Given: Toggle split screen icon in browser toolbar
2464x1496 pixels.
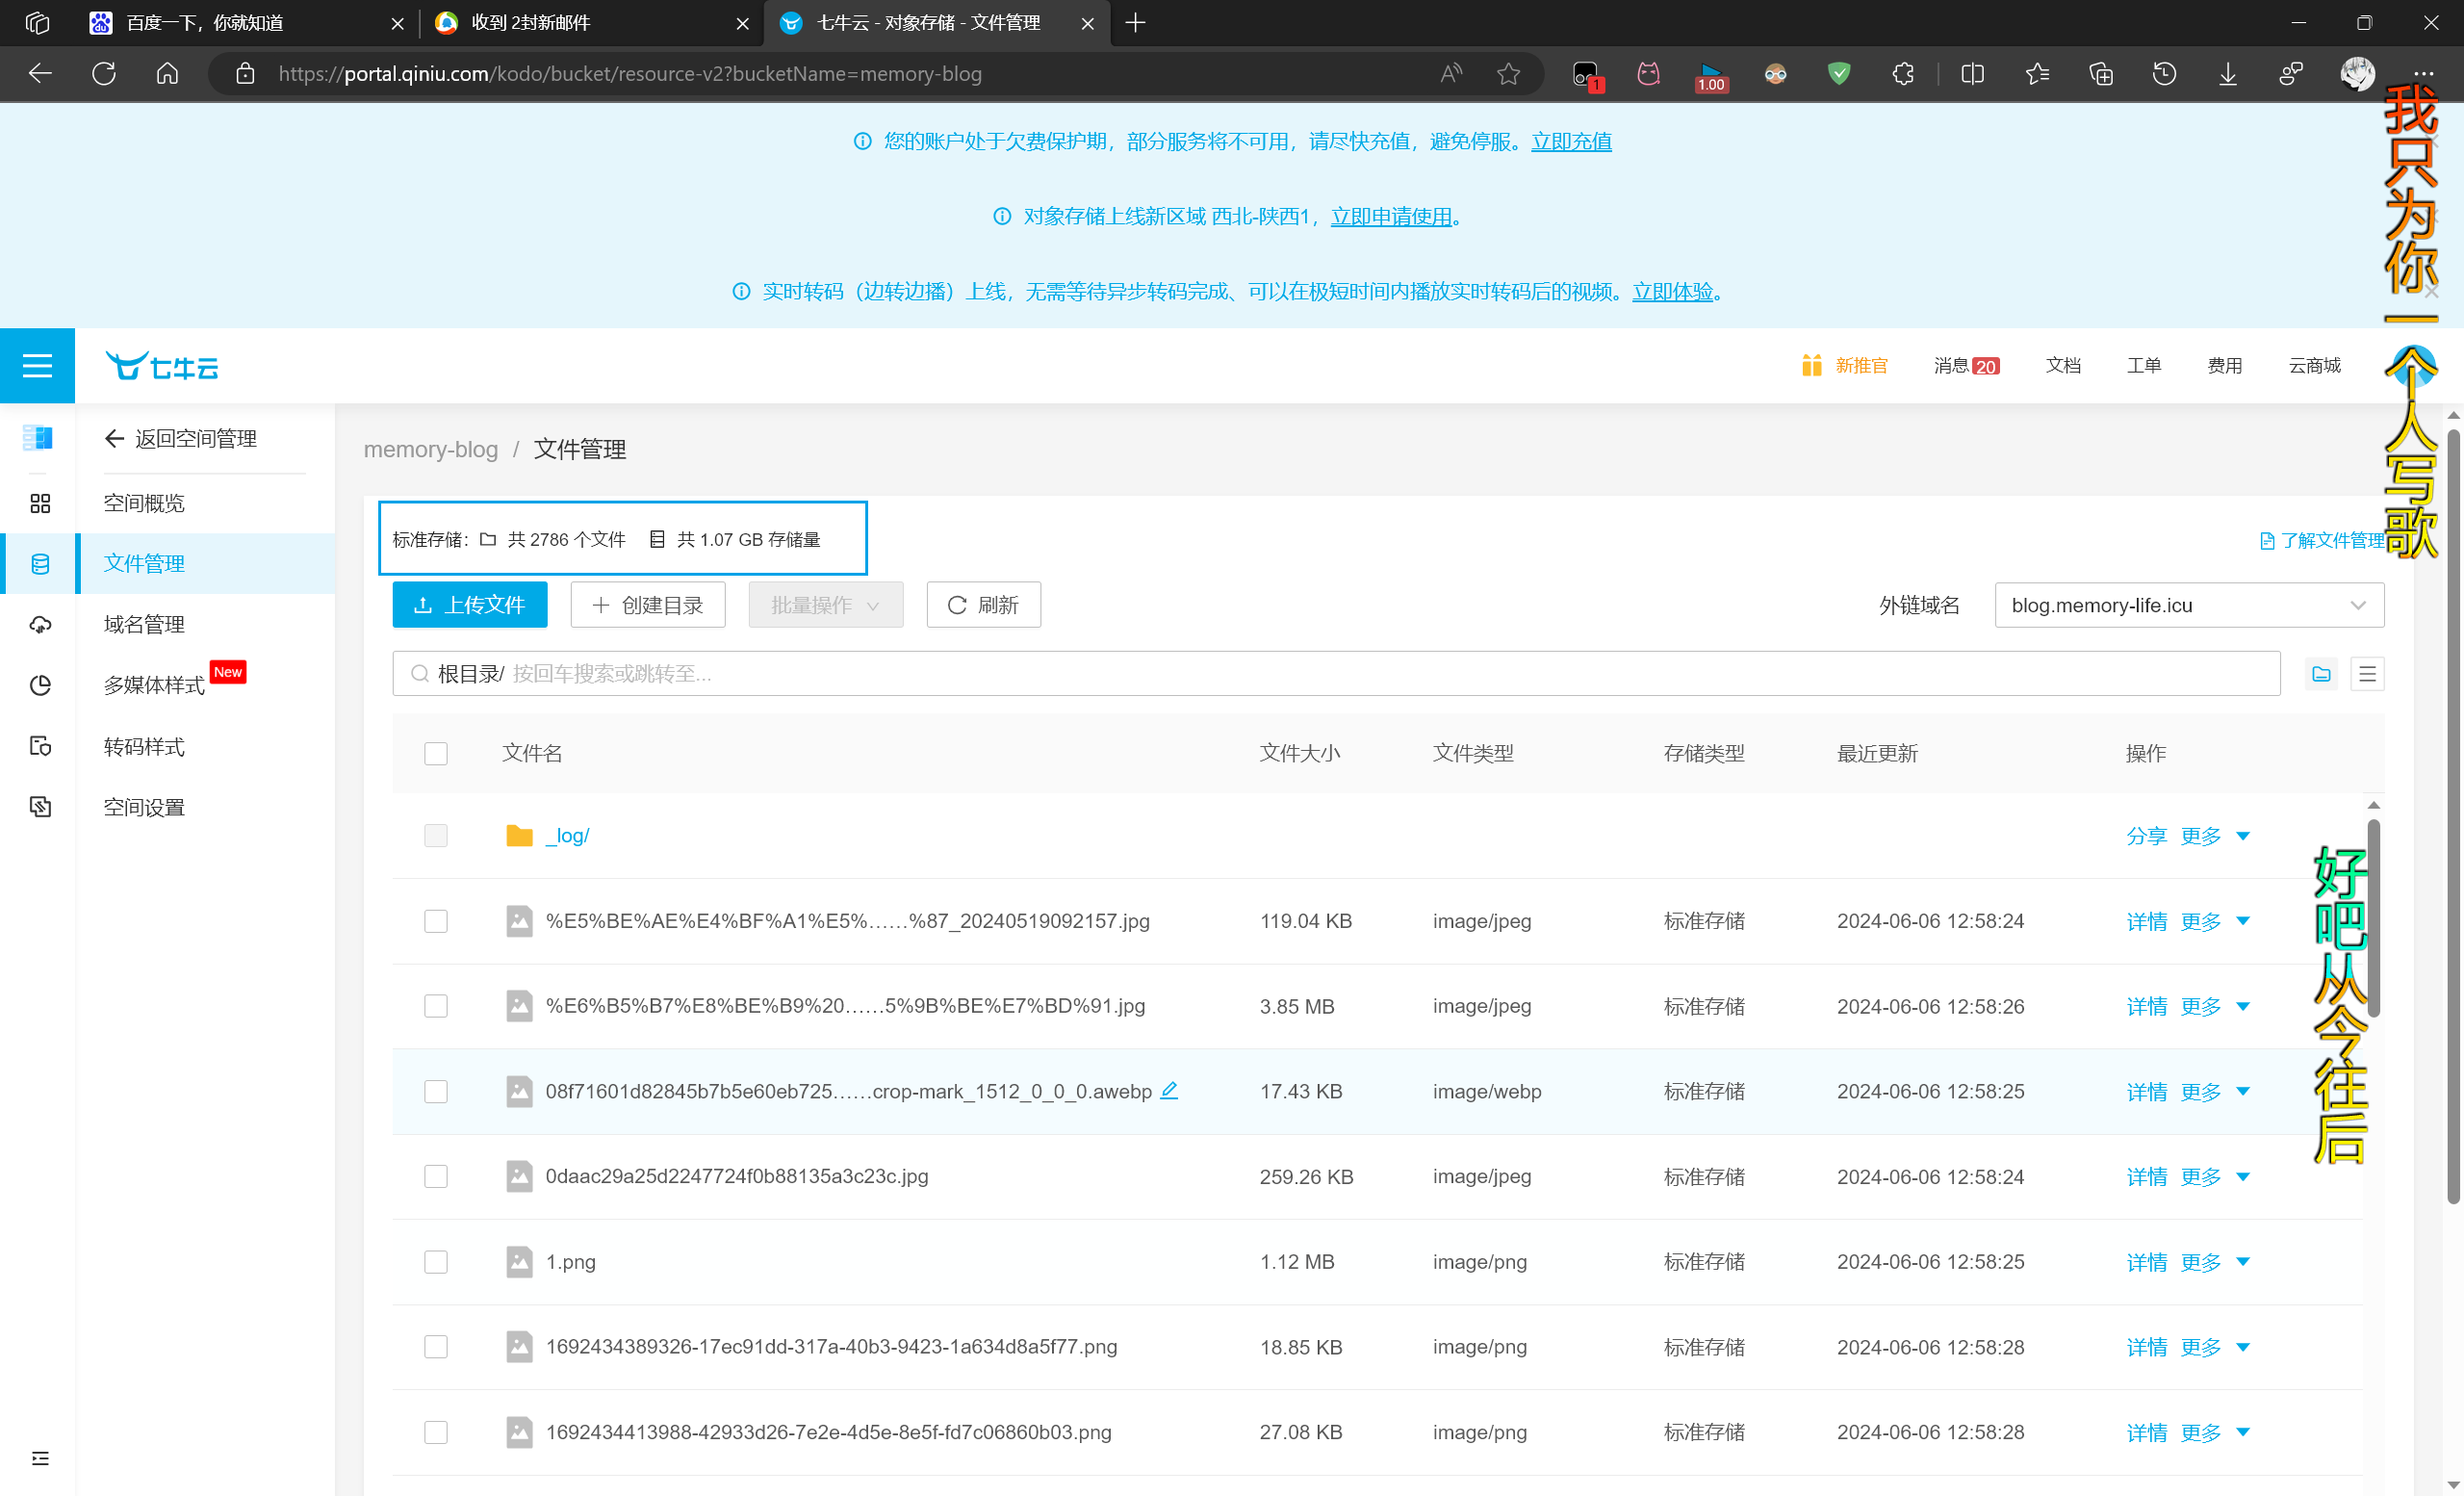Looking at the screenshot, I should [x=1972, y=73].
